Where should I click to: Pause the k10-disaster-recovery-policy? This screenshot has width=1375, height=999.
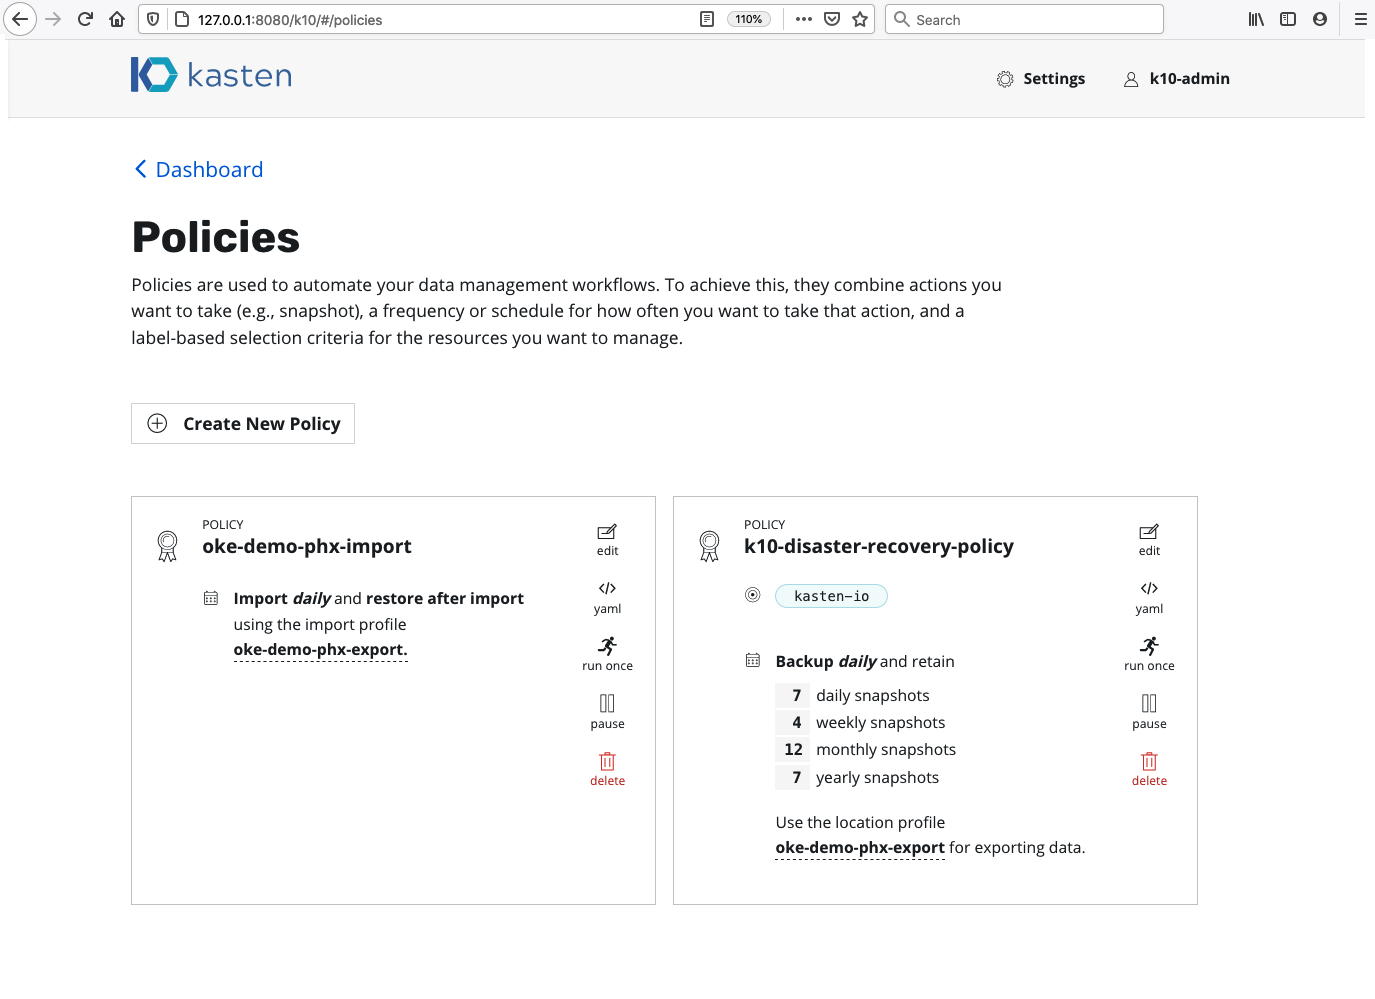pos(1149,711)
